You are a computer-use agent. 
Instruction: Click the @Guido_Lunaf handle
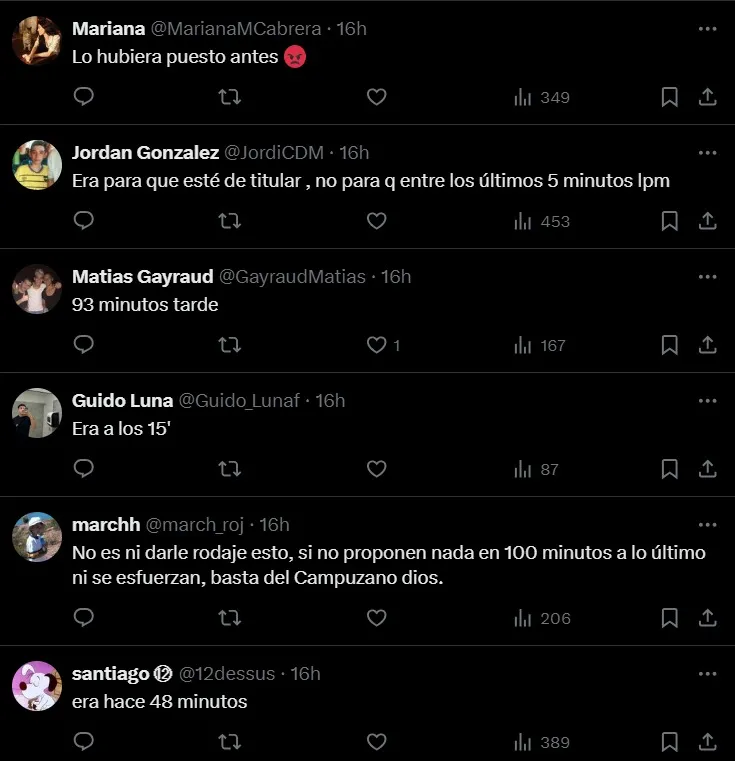click(x=240, y=401)
